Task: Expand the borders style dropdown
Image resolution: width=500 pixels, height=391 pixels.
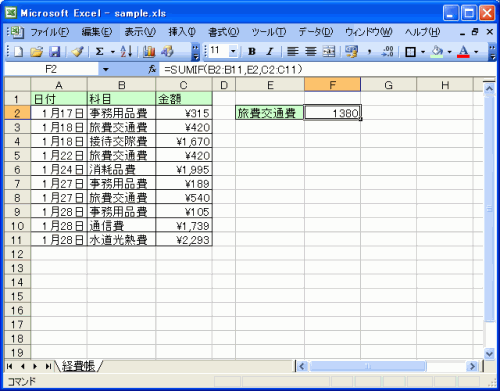Action: point(423,52)
